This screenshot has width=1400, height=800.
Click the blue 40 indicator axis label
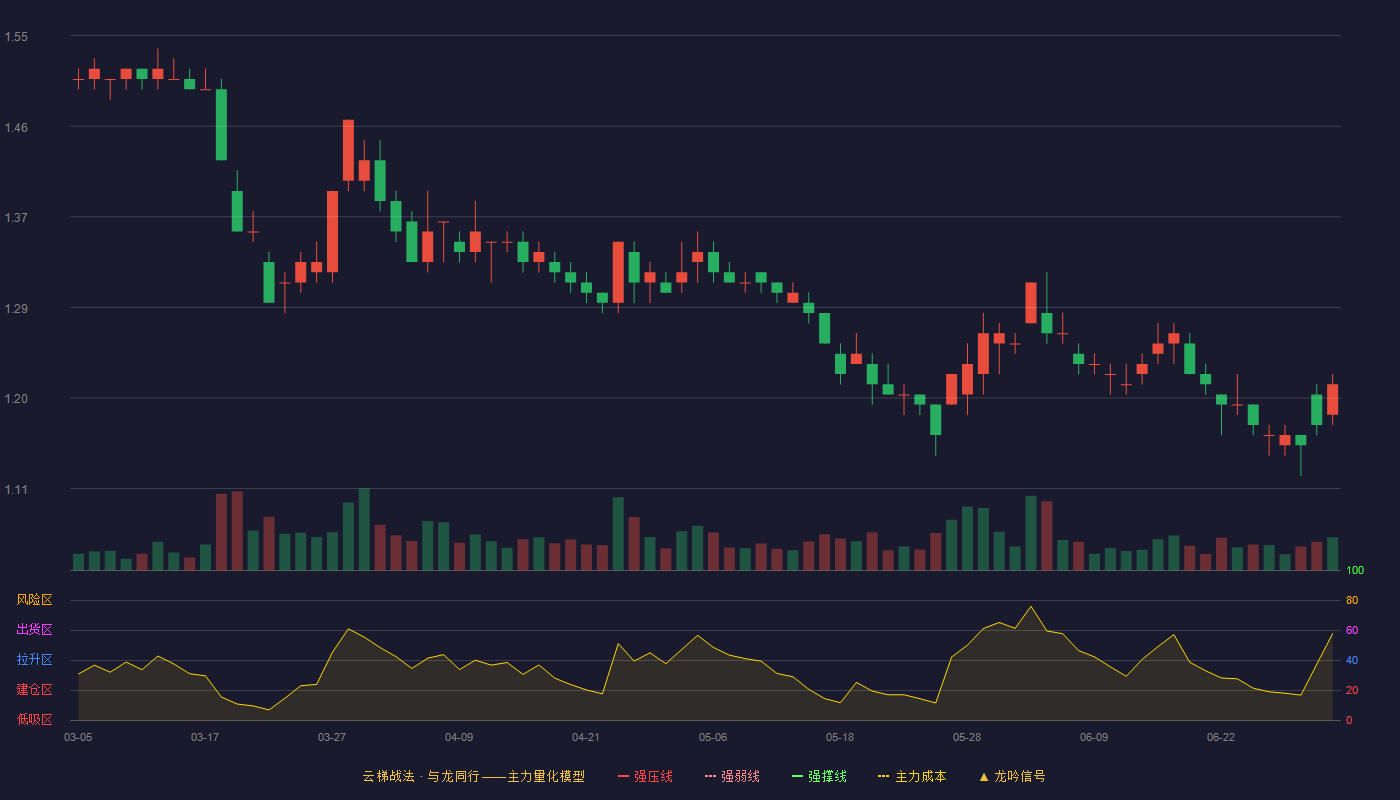click(x=1352, y=660)
